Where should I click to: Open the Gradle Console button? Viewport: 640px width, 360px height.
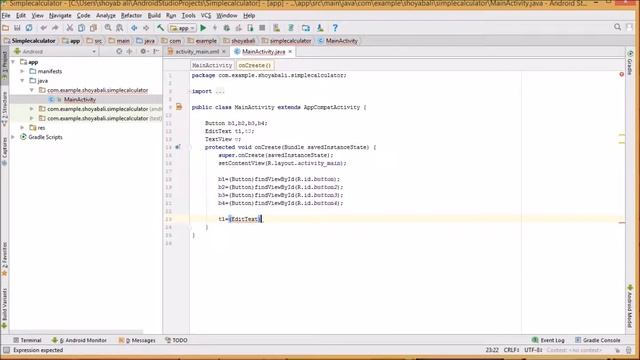(x=598, y=340)
